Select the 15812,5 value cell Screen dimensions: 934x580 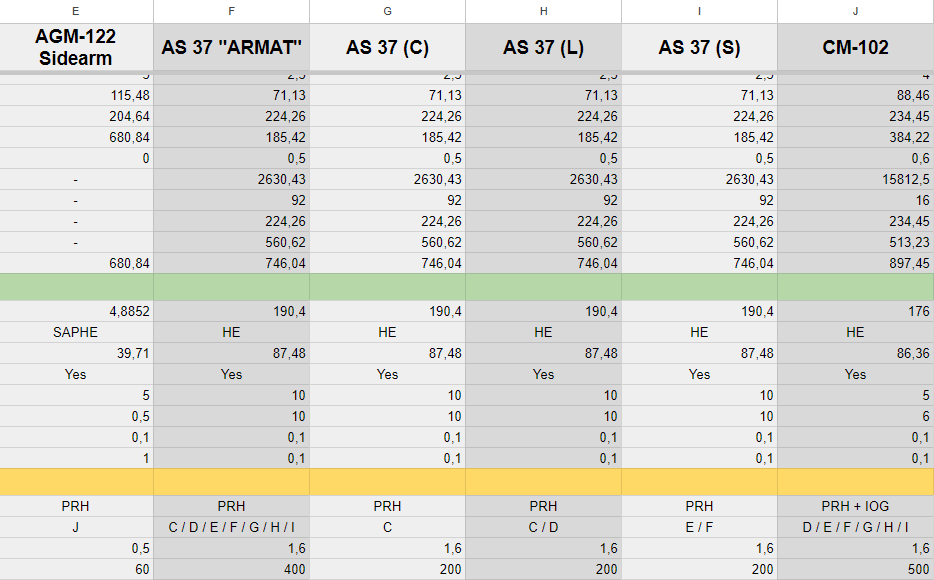pos(855,179)
